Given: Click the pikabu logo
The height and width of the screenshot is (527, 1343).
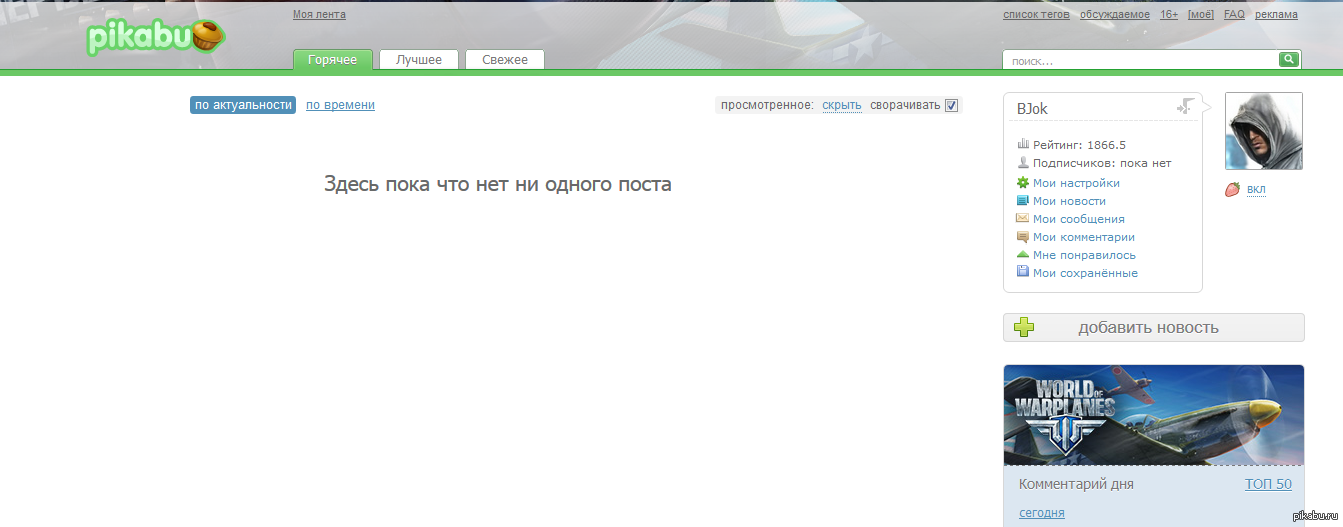Looking at the screenshot, I should (x=154, y=38).
